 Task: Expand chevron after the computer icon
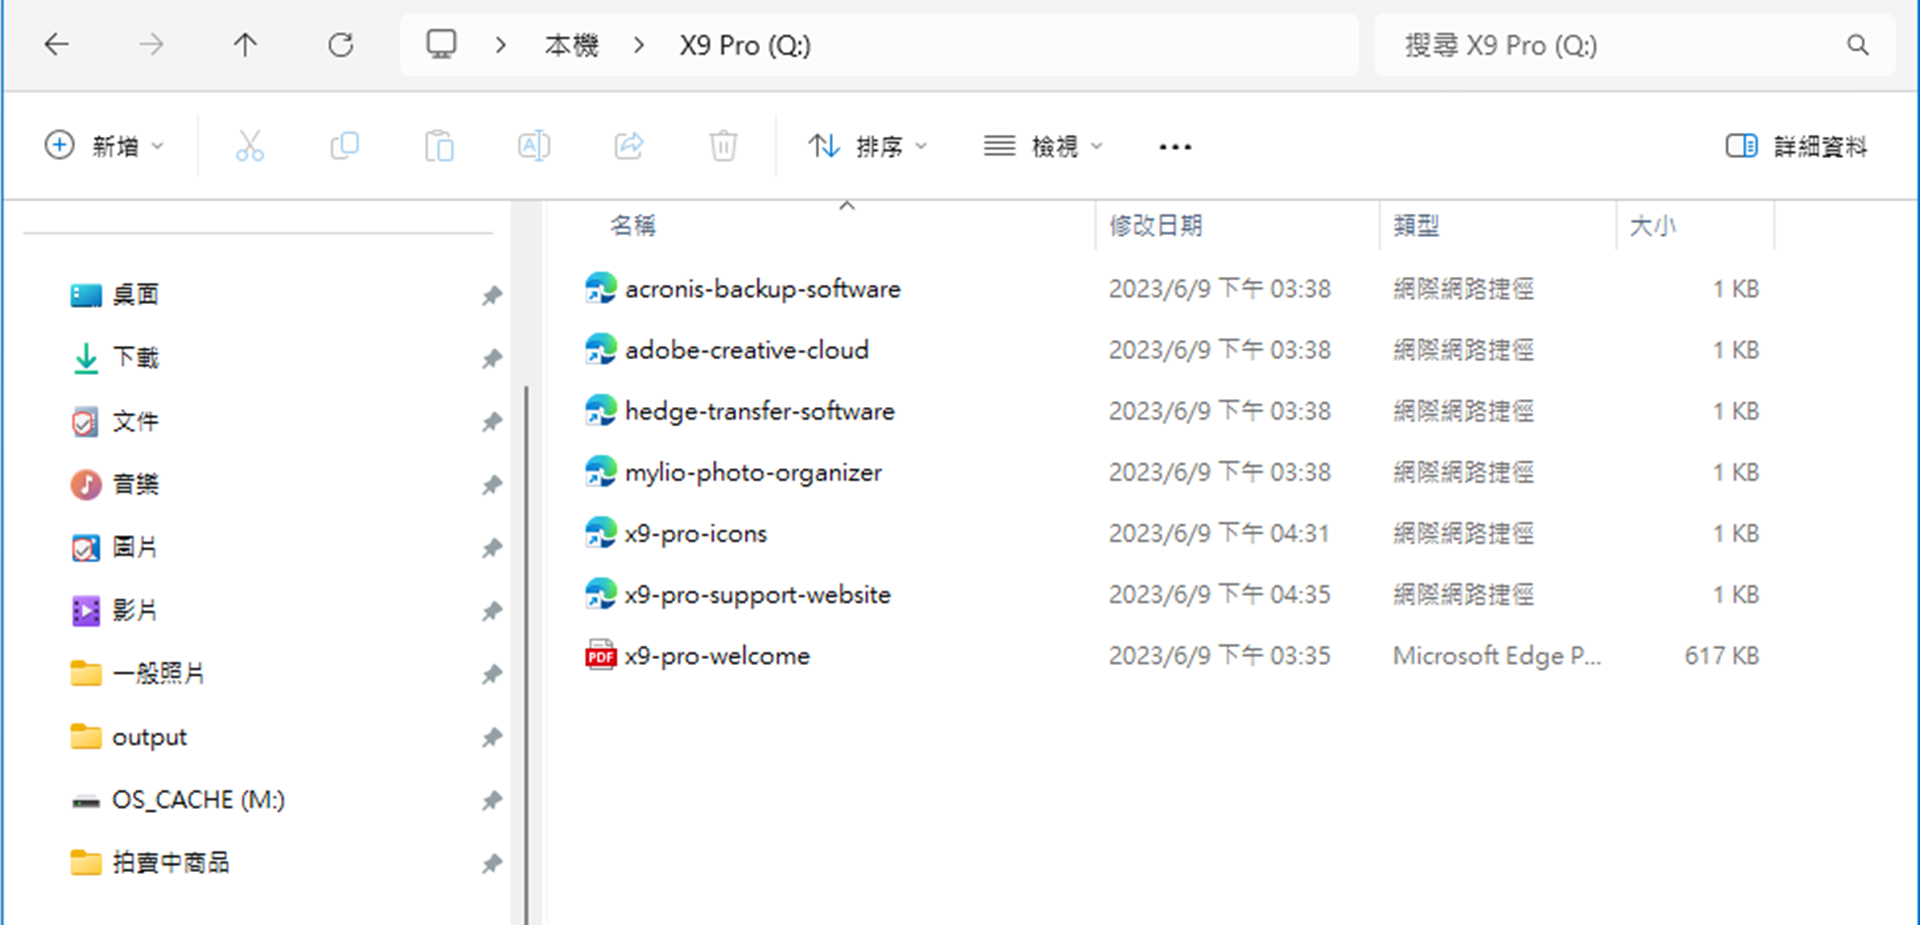pyautogui.click(x=501, y=45)
